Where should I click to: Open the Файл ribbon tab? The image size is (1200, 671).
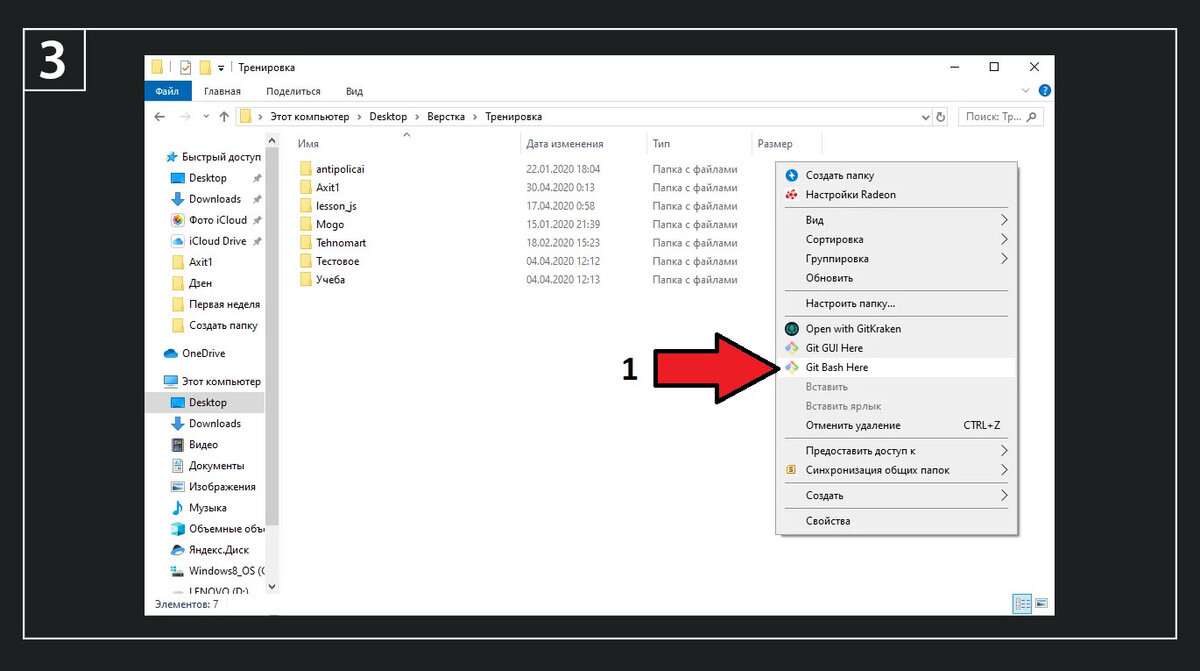point(167,91)
